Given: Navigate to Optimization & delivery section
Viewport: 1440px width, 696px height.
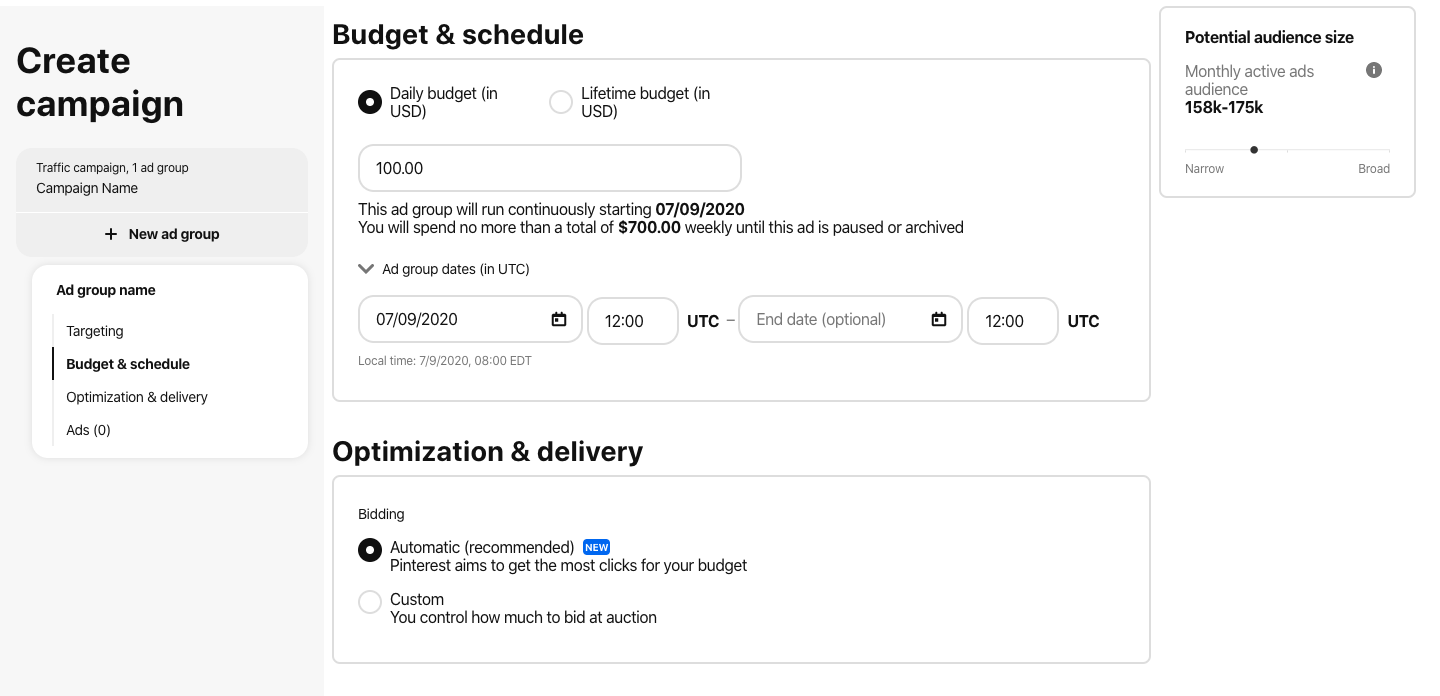Looking at the screenshot, I should tap(136, 396).
